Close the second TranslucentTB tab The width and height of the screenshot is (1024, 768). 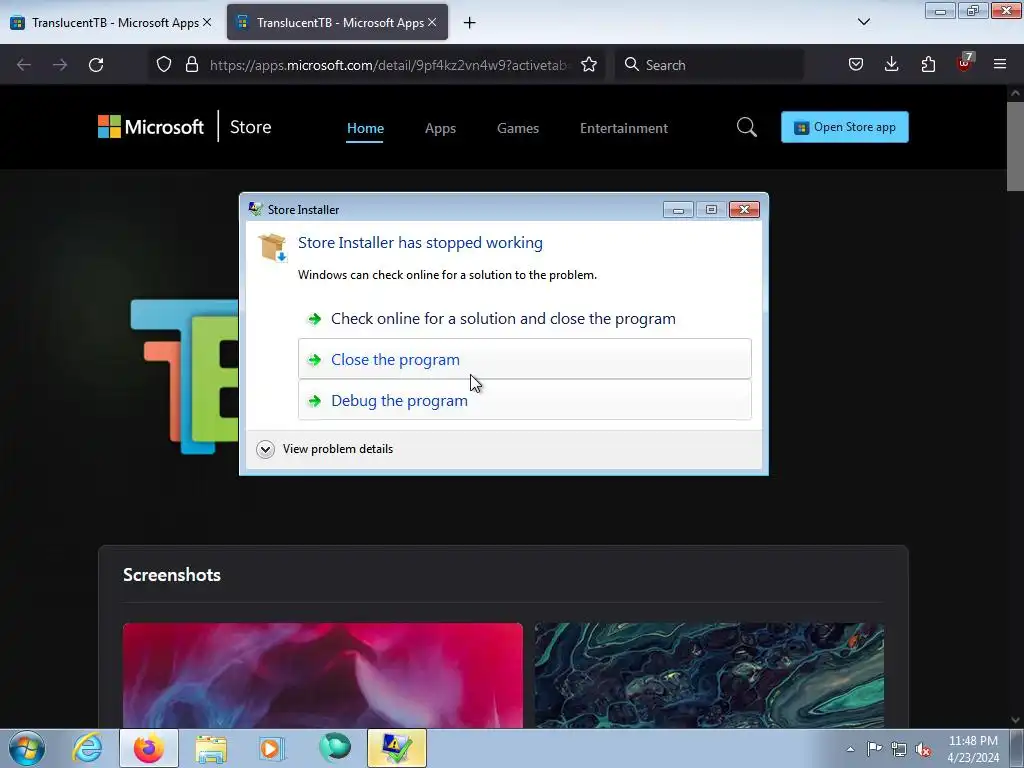(x=432, y=22)
